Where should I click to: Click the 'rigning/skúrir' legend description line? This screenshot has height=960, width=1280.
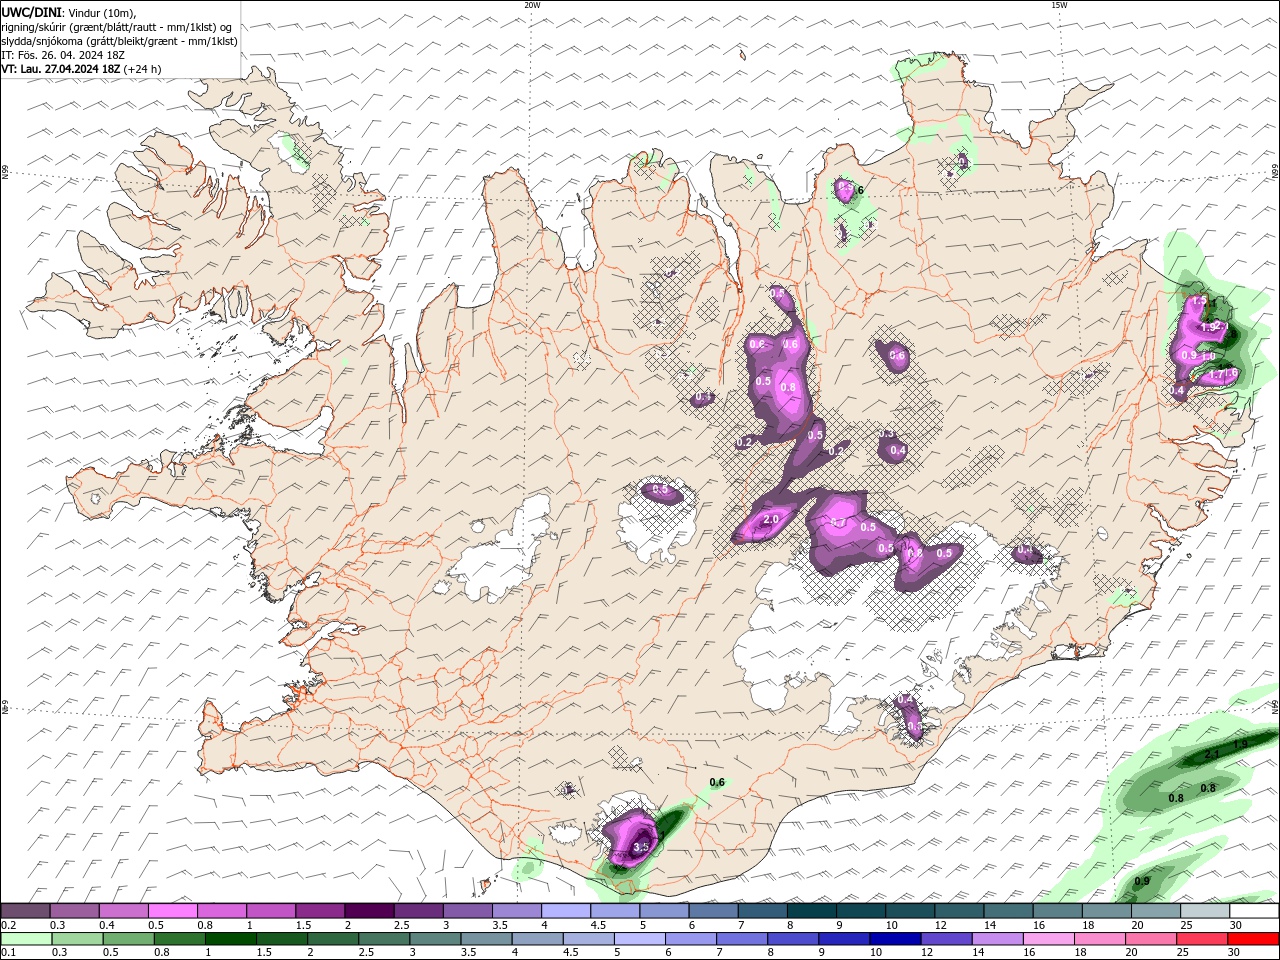click(x=117, y=27)
